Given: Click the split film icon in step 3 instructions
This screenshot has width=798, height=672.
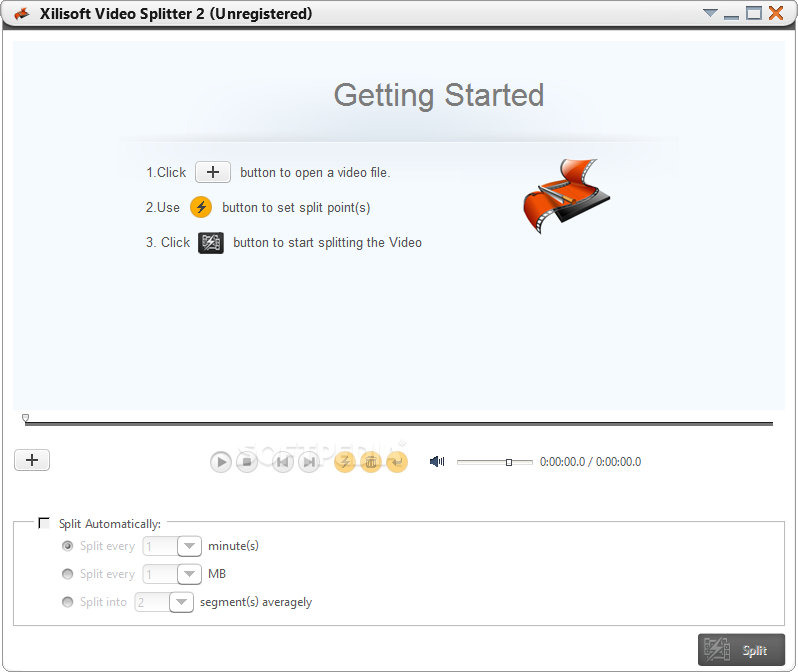Looking at the screenshot, I should pyautogui.click(x=211, y=243).
